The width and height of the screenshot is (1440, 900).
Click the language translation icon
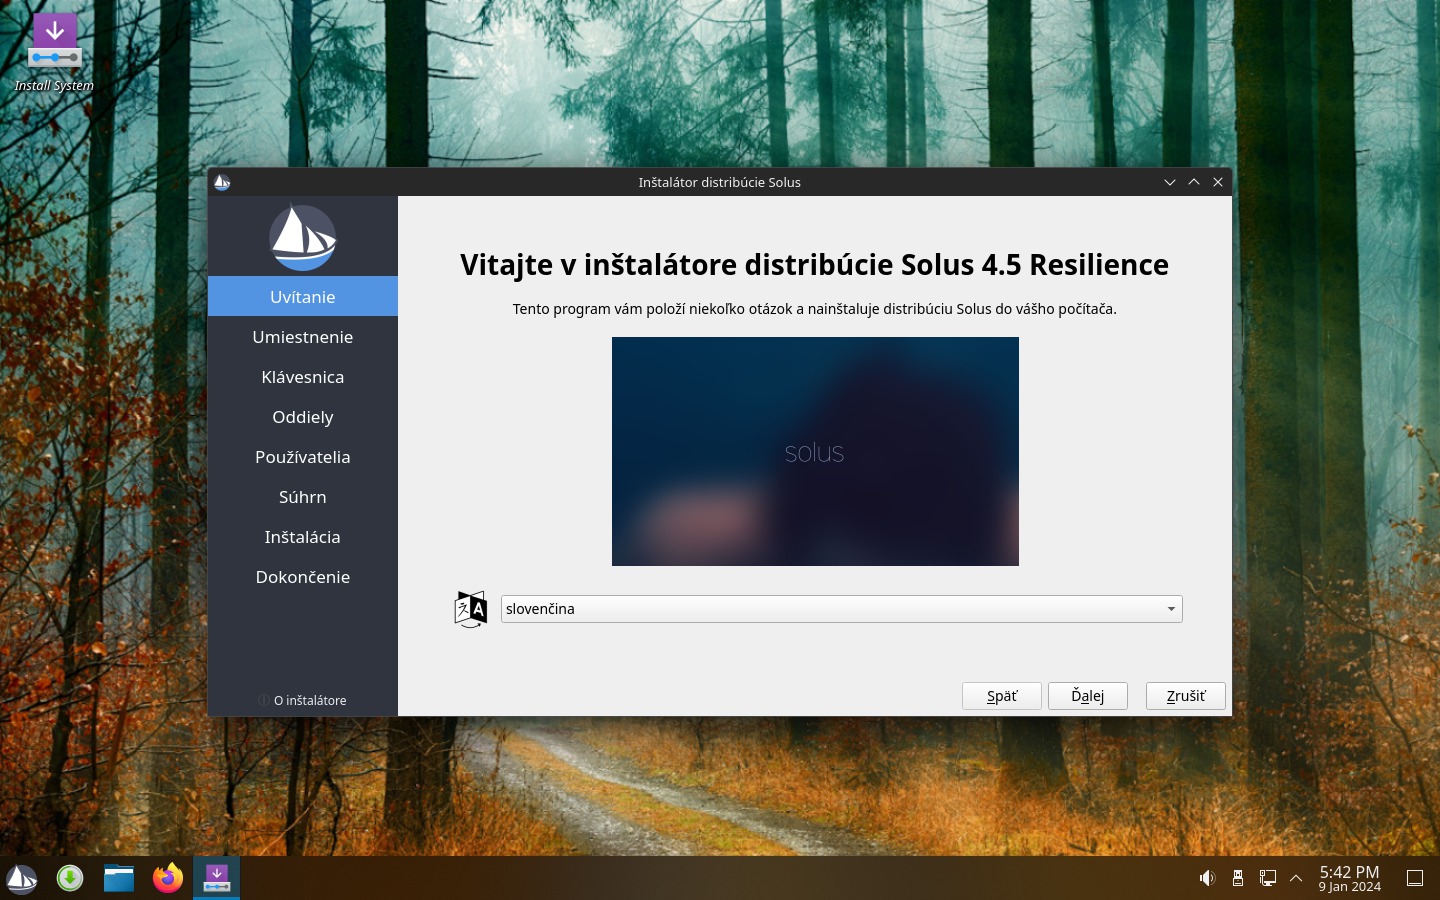pyautogui.click(x=470, y=609)
